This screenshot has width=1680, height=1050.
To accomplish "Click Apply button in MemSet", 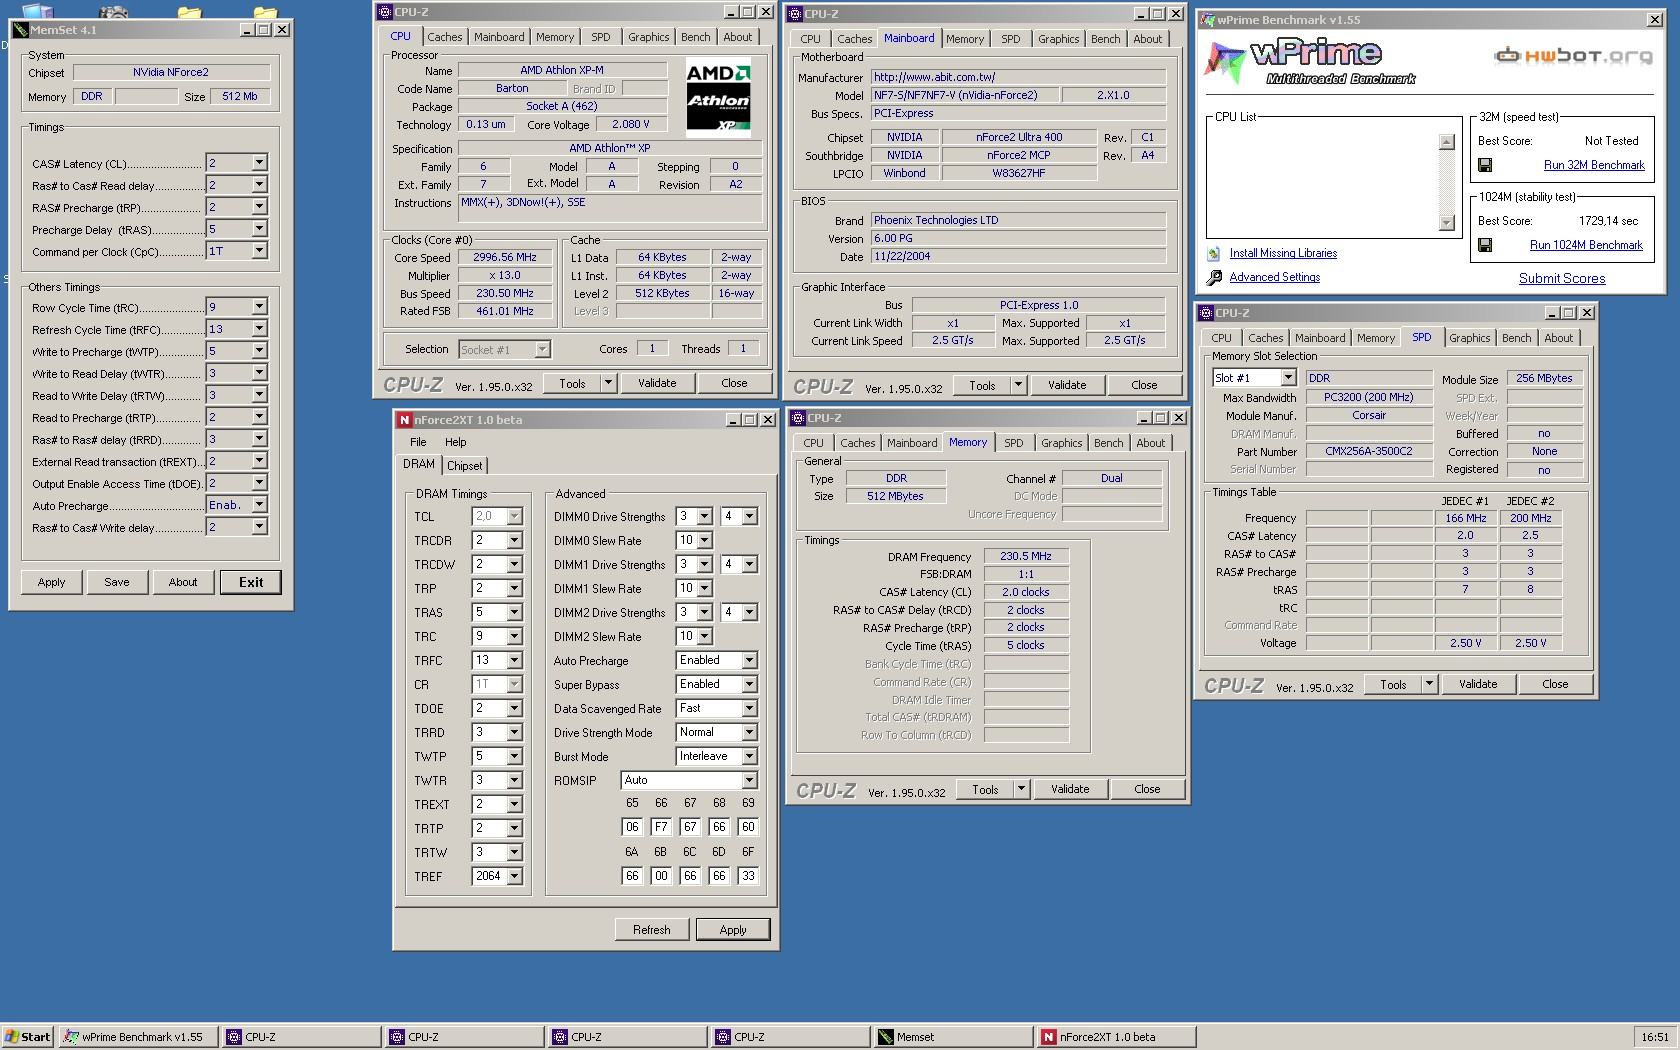I will tap(51, 582).
